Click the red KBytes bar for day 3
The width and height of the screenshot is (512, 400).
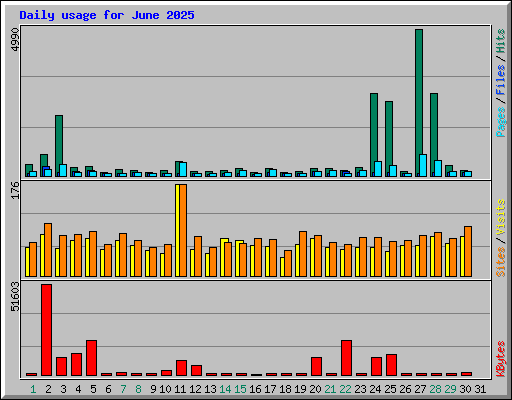click(x=61, y=366)
